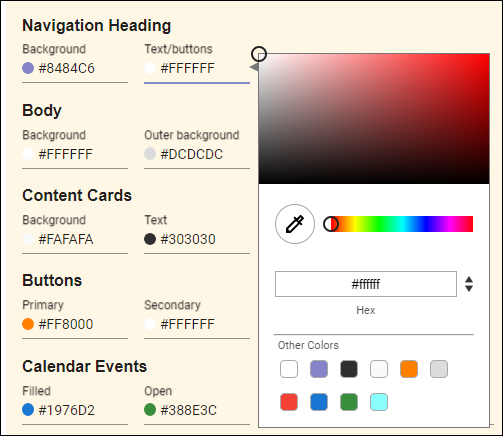The width and height of the screenshot is (503, 436).
Task: Select the blue swatch in Other Colors
Action: [x=319, y=402]
